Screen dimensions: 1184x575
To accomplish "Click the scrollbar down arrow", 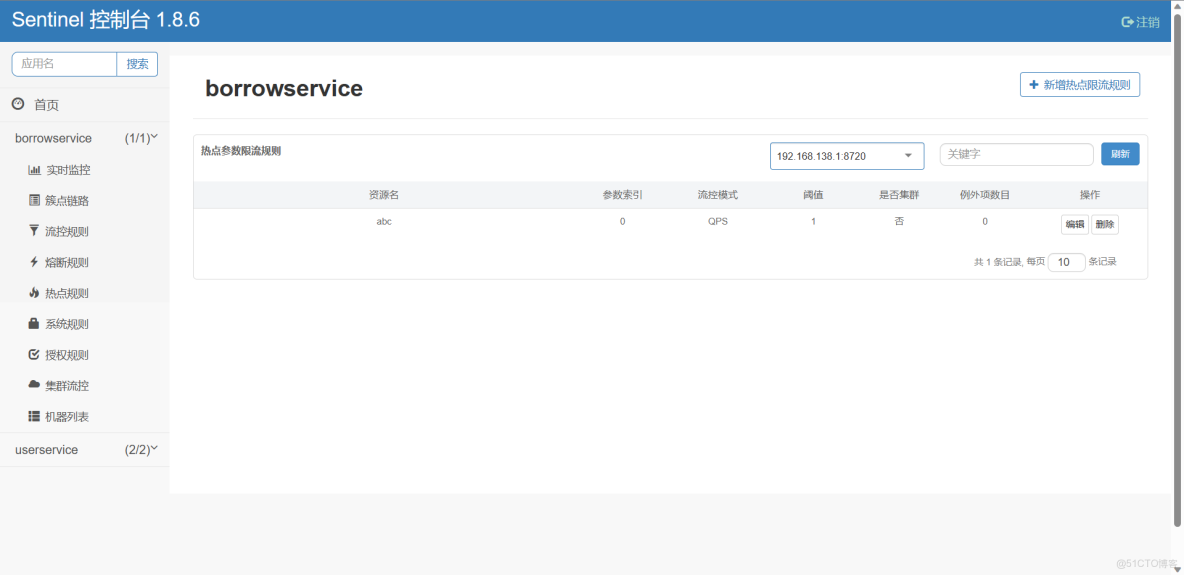I will pos(1177,569).
